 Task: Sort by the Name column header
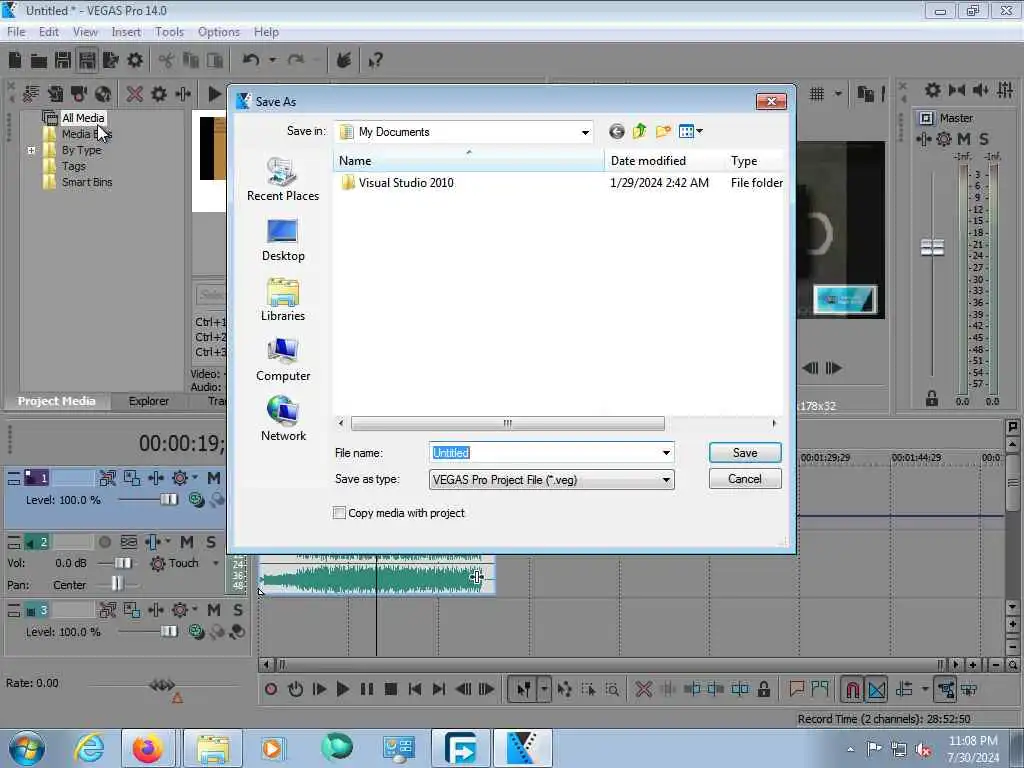point(468,161)
